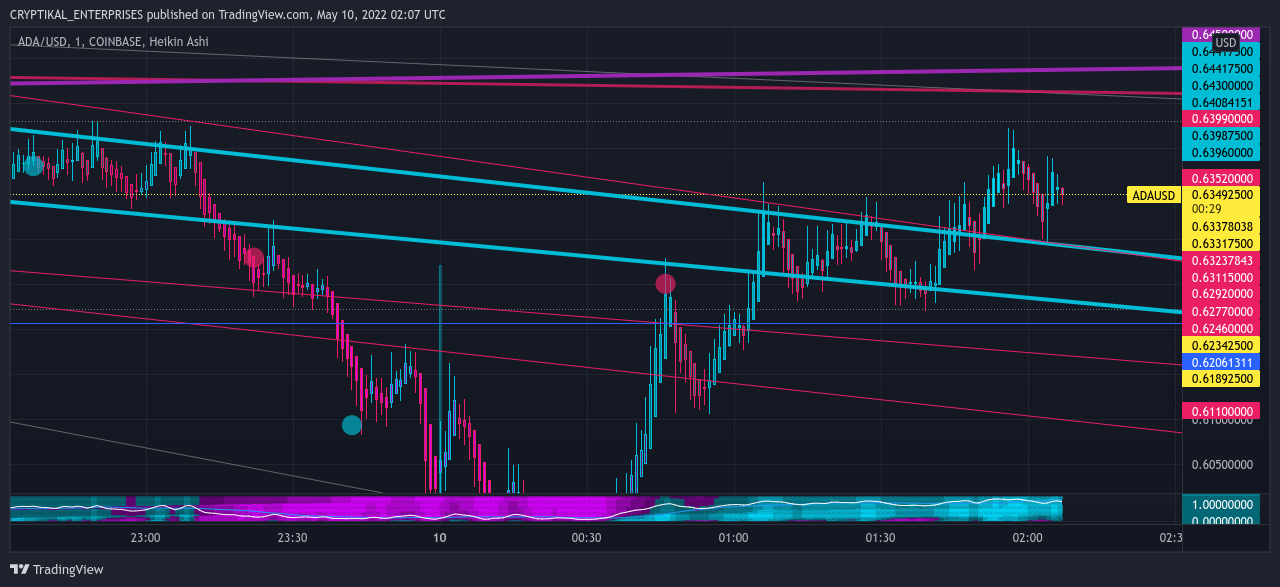The height and width of the screenshot is (587, 1280).
Task: Select the 0.63520000 pink price label
Action: pos(1223,178)
